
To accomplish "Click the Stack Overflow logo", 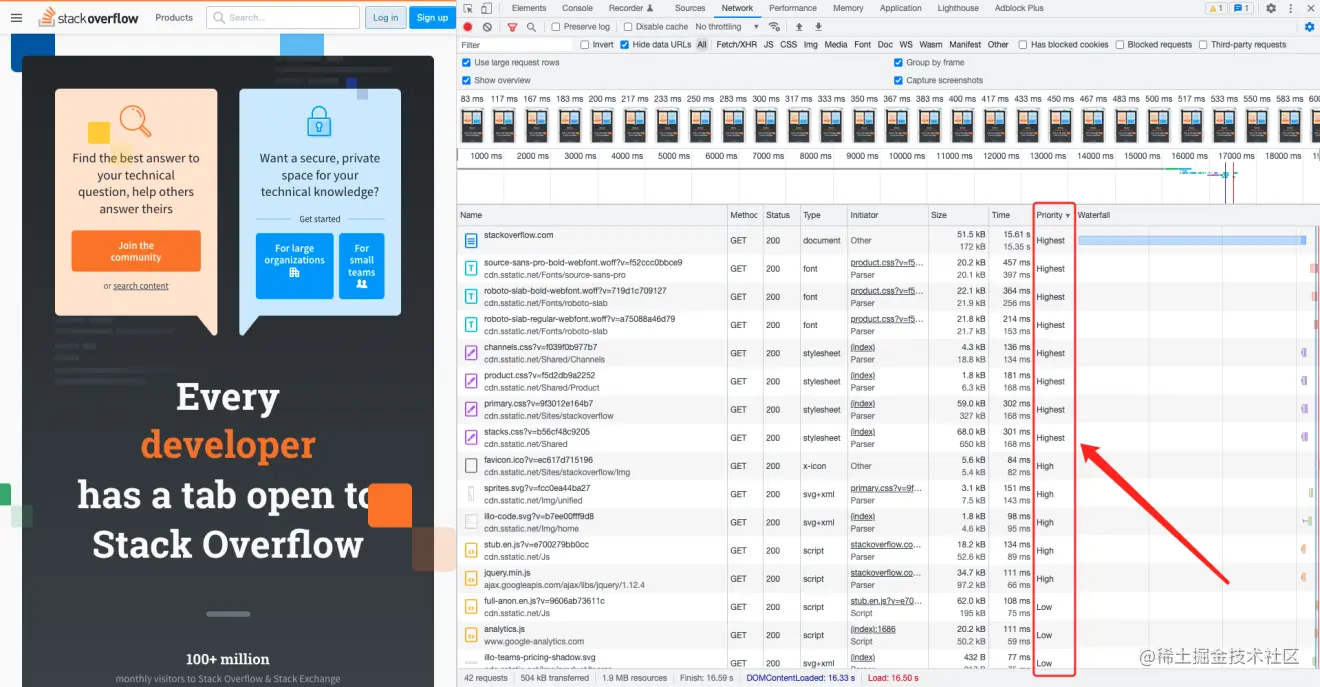I will [89, 17].
